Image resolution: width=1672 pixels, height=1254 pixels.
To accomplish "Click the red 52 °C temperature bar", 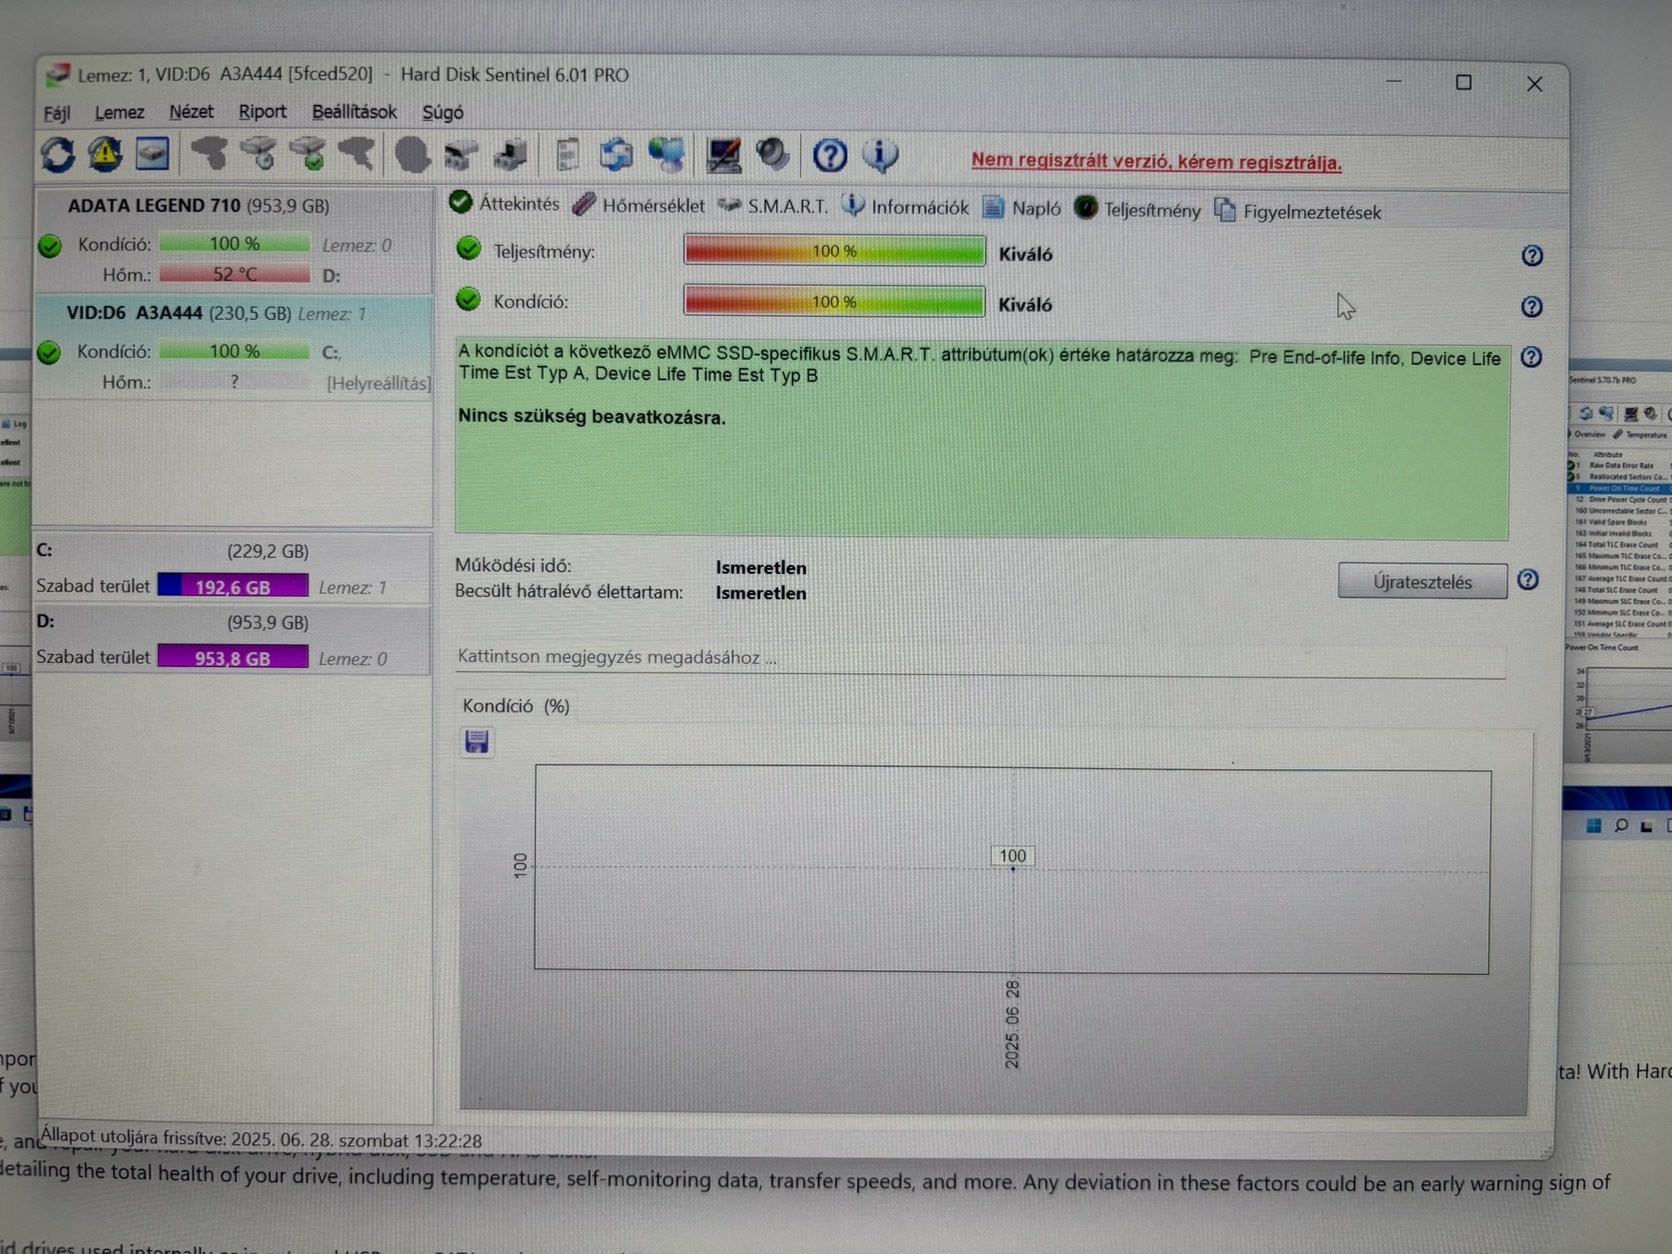I will point(234,274).
